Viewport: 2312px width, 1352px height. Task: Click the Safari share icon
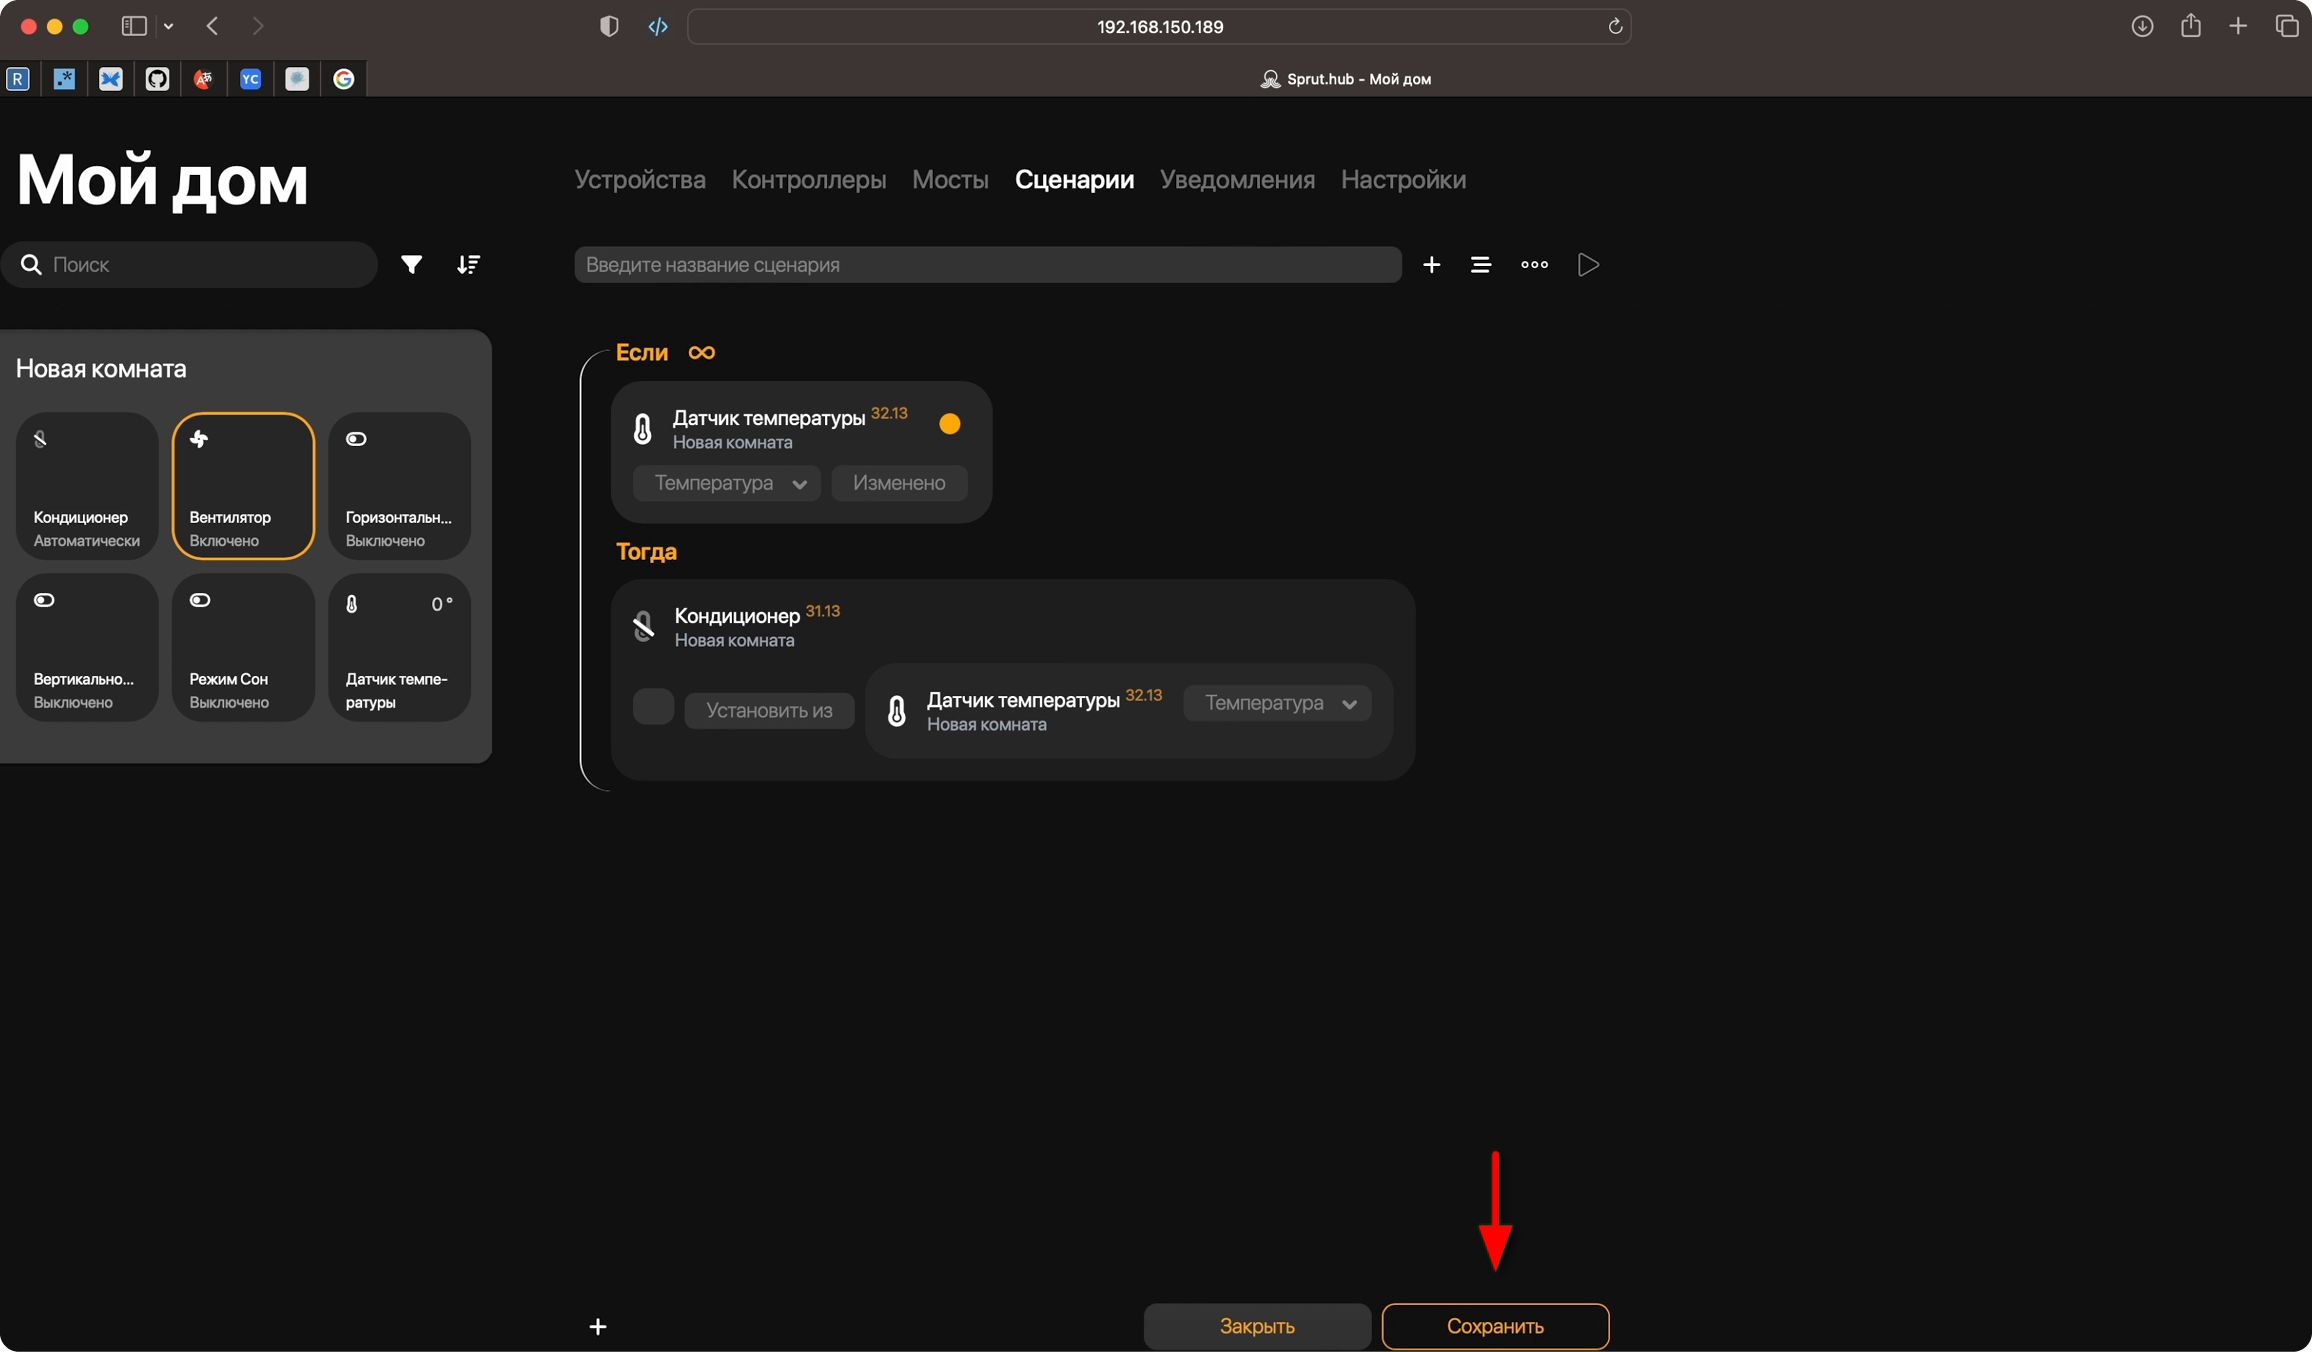(2190, 25)
